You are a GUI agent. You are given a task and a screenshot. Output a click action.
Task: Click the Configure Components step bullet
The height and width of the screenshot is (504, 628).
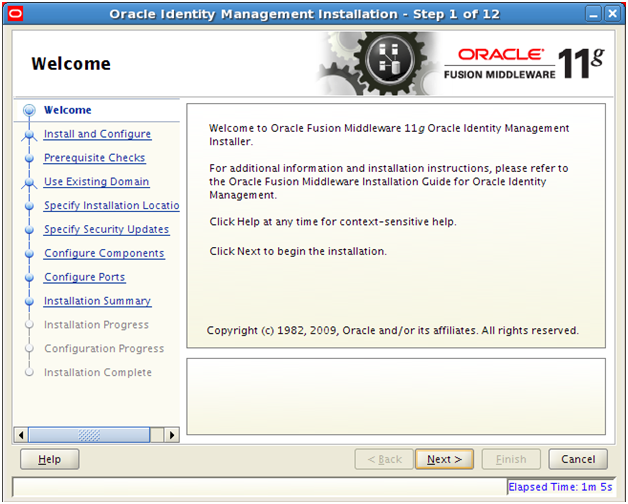[29, 254]
